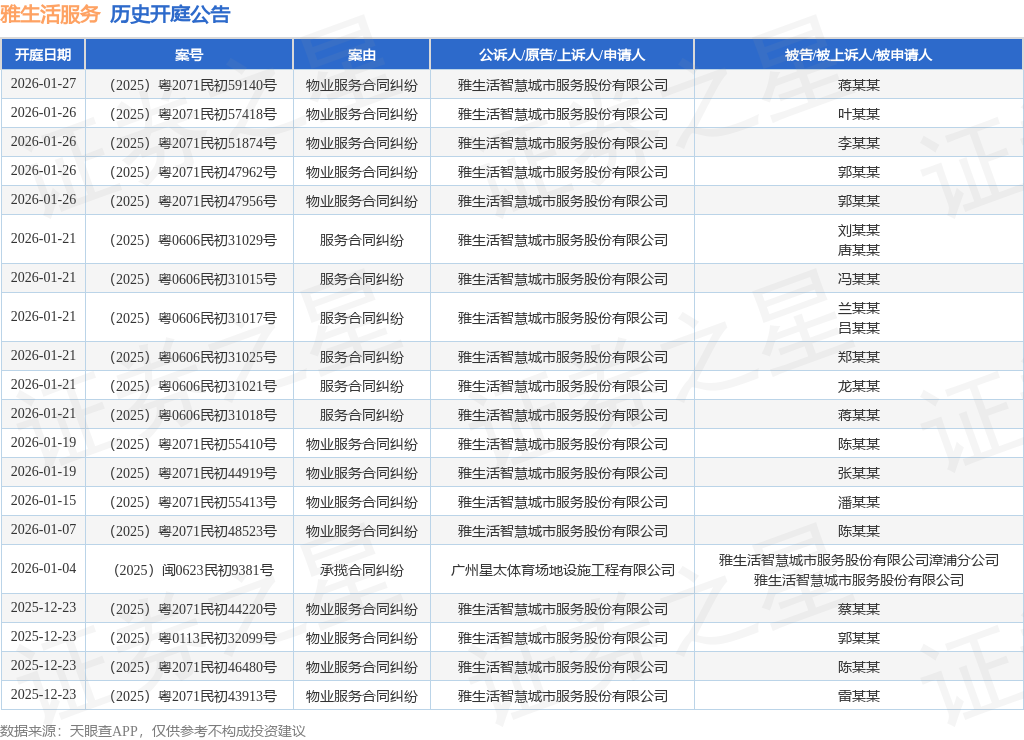Click plaintiff 广州星太体育场地设施工程有限公司

coord(562,570)
